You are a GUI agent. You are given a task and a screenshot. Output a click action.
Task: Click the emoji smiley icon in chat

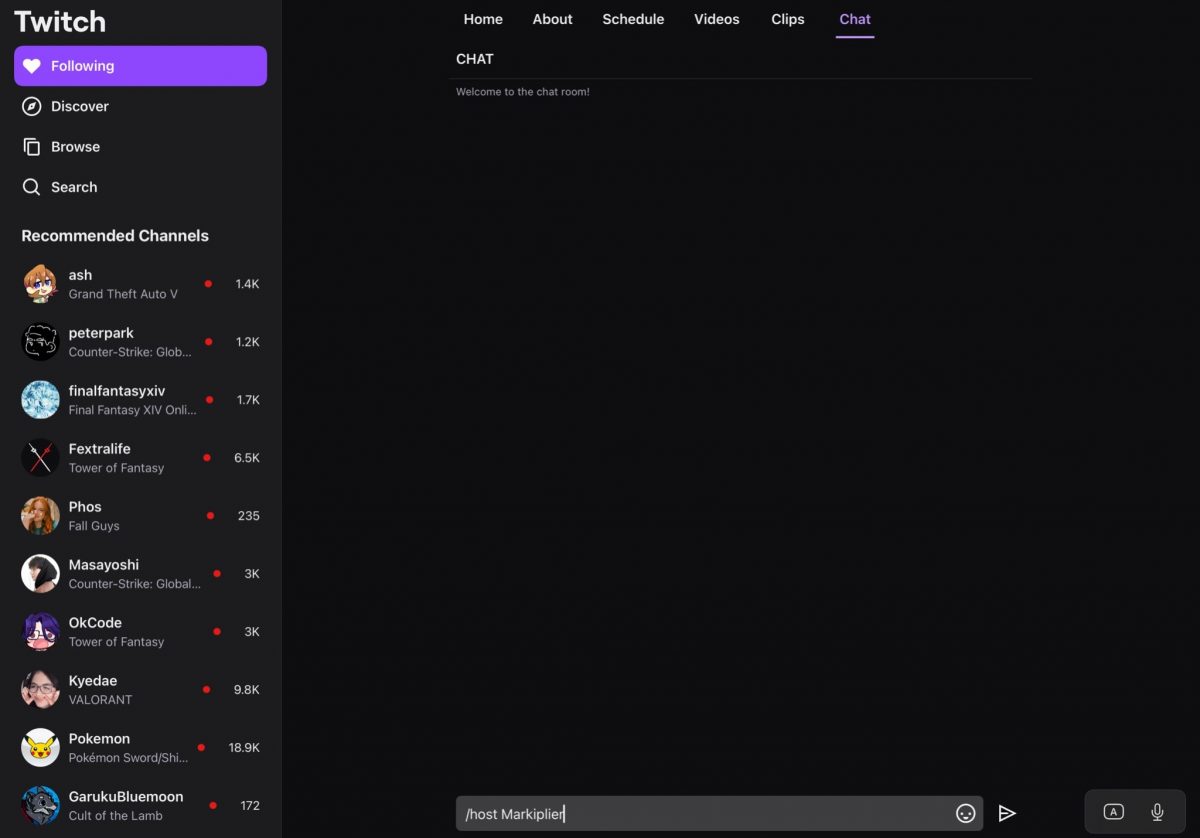(965, 813)
